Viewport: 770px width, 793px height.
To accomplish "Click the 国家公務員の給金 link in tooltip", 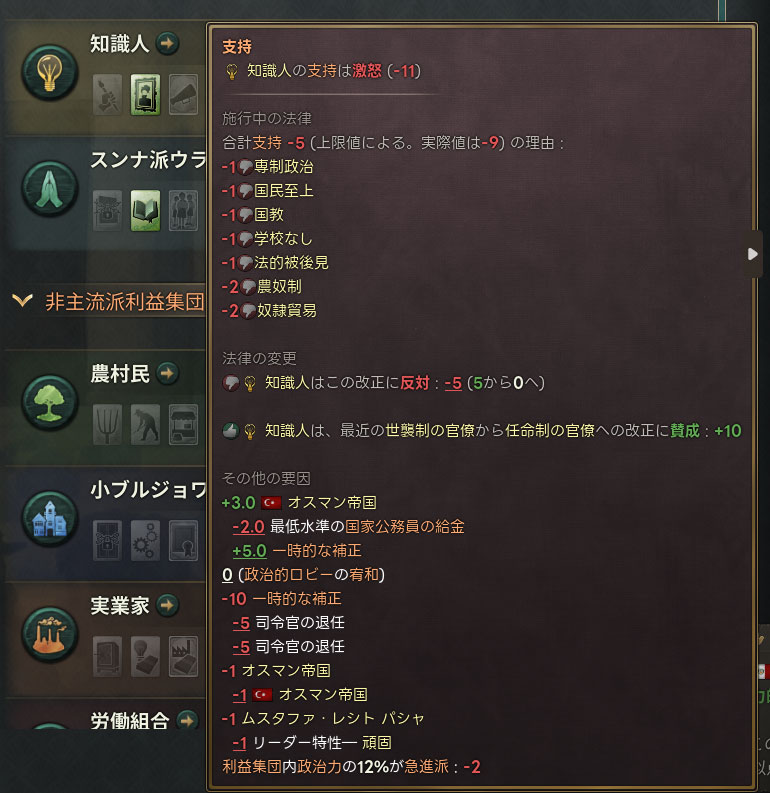I will 404,526.
